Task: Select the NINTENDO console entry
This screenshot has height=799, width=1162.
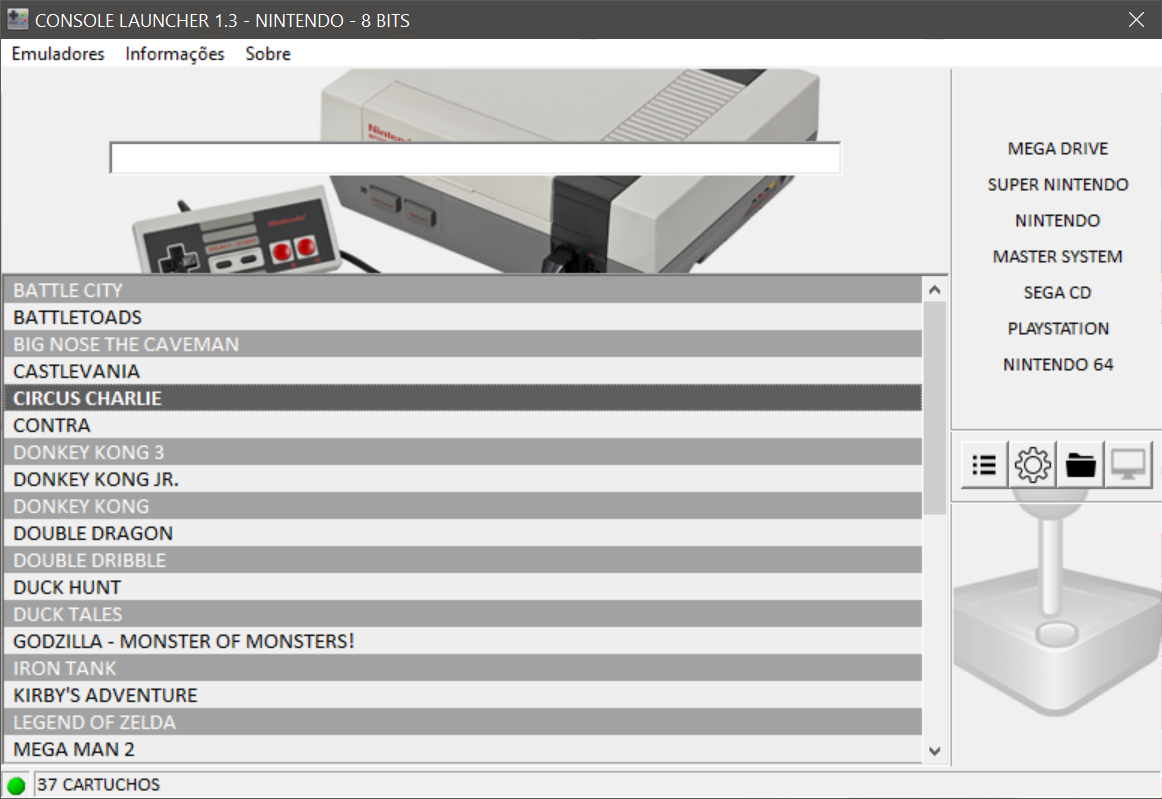Action: click(x=1058, y=221)
